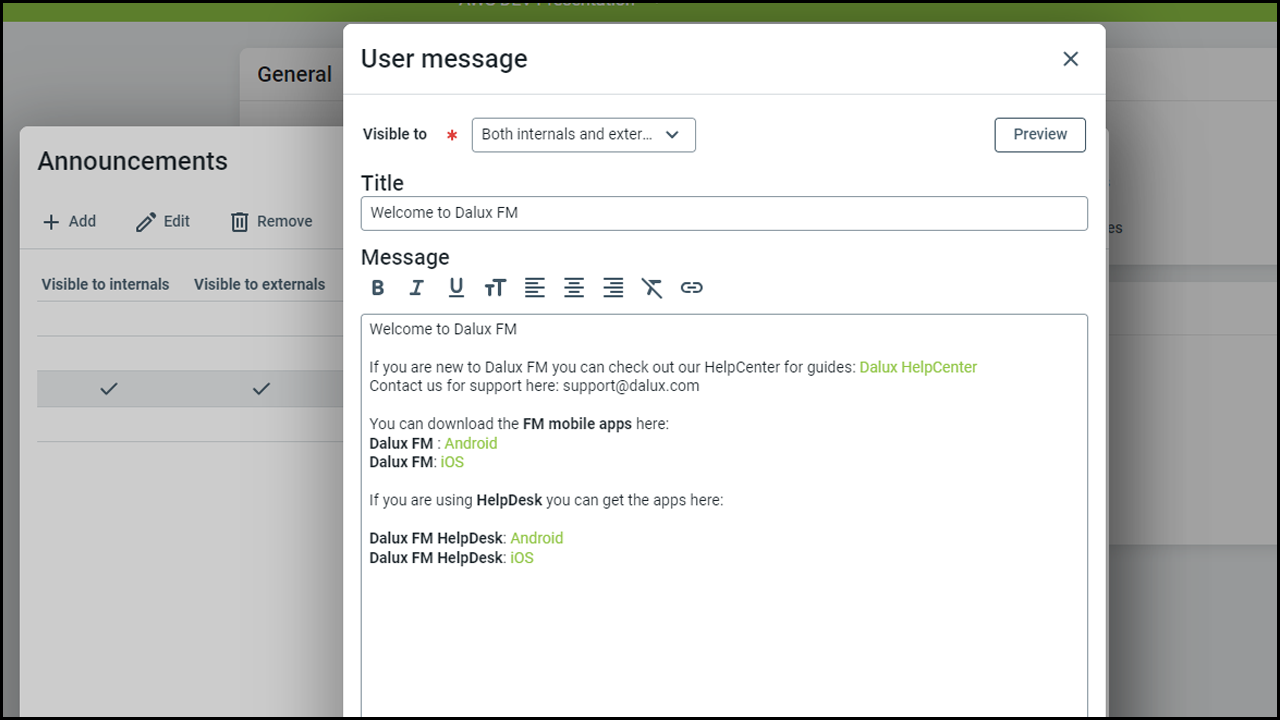Click the Dalux FM HelpDesk iOS link

tap(522, 558)
